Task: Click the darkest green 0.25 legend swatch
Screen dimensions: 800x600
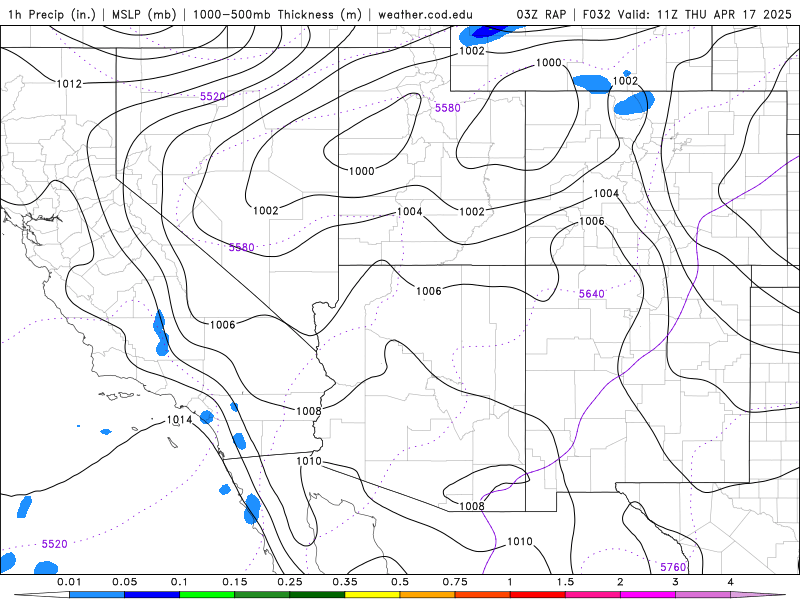Action: point(317,595)
